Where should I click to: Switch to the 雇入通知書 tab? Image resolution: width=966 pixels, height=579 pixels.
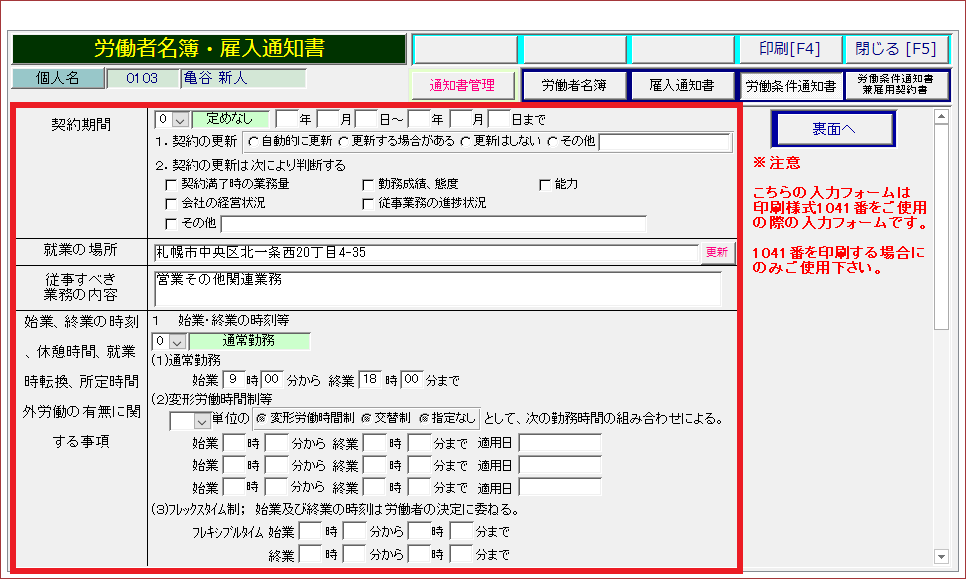[x=681, y=86]
